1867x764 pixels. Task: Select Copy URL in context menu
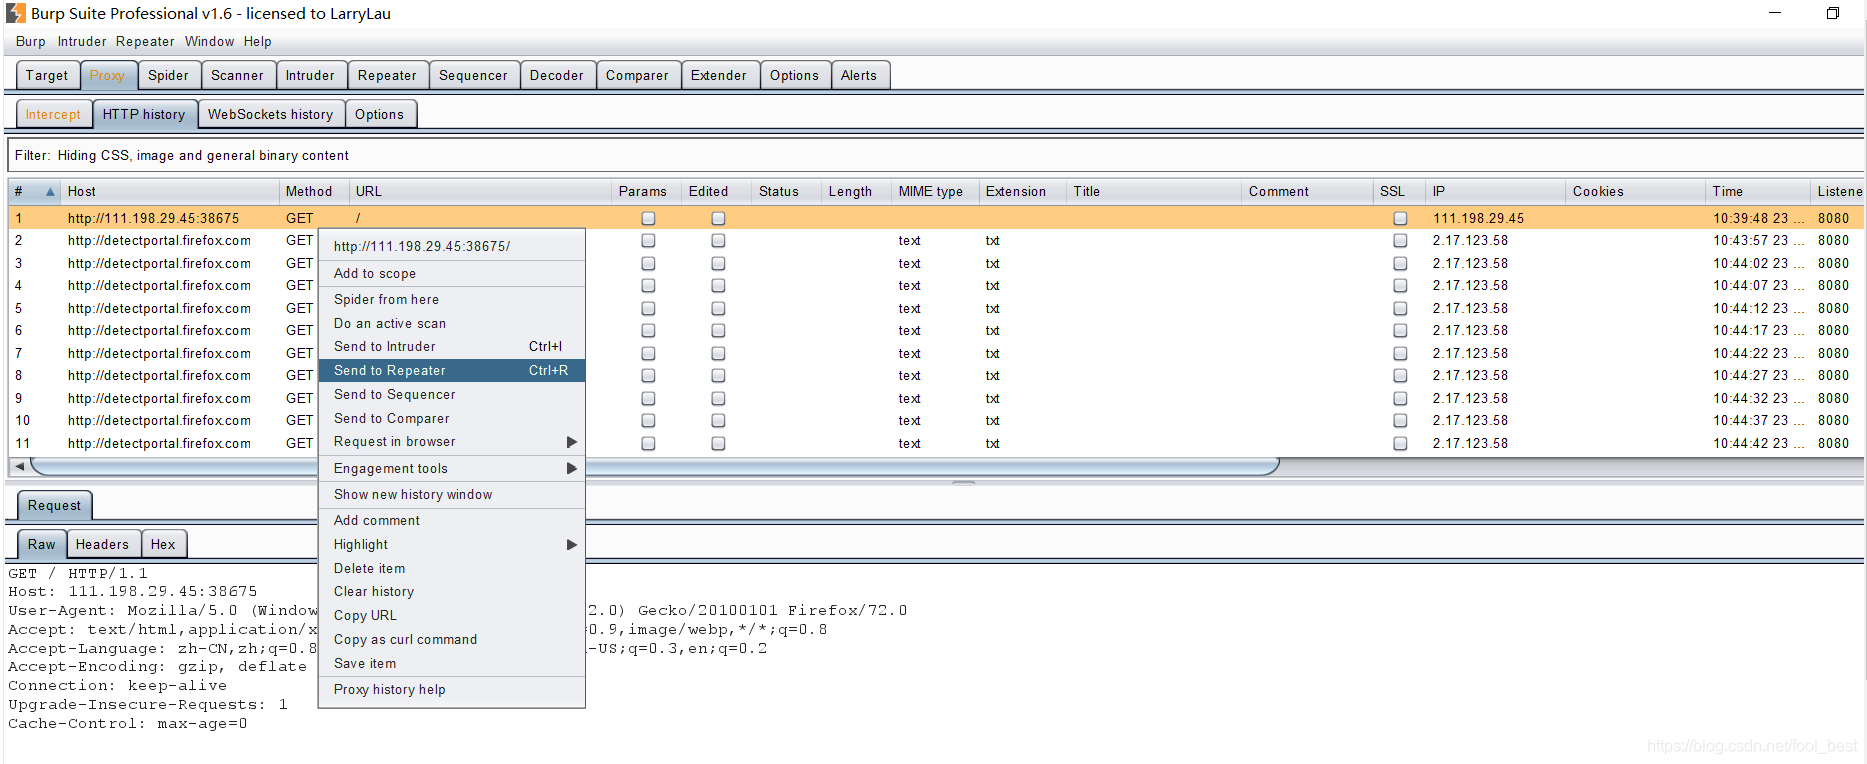[452, 616]
